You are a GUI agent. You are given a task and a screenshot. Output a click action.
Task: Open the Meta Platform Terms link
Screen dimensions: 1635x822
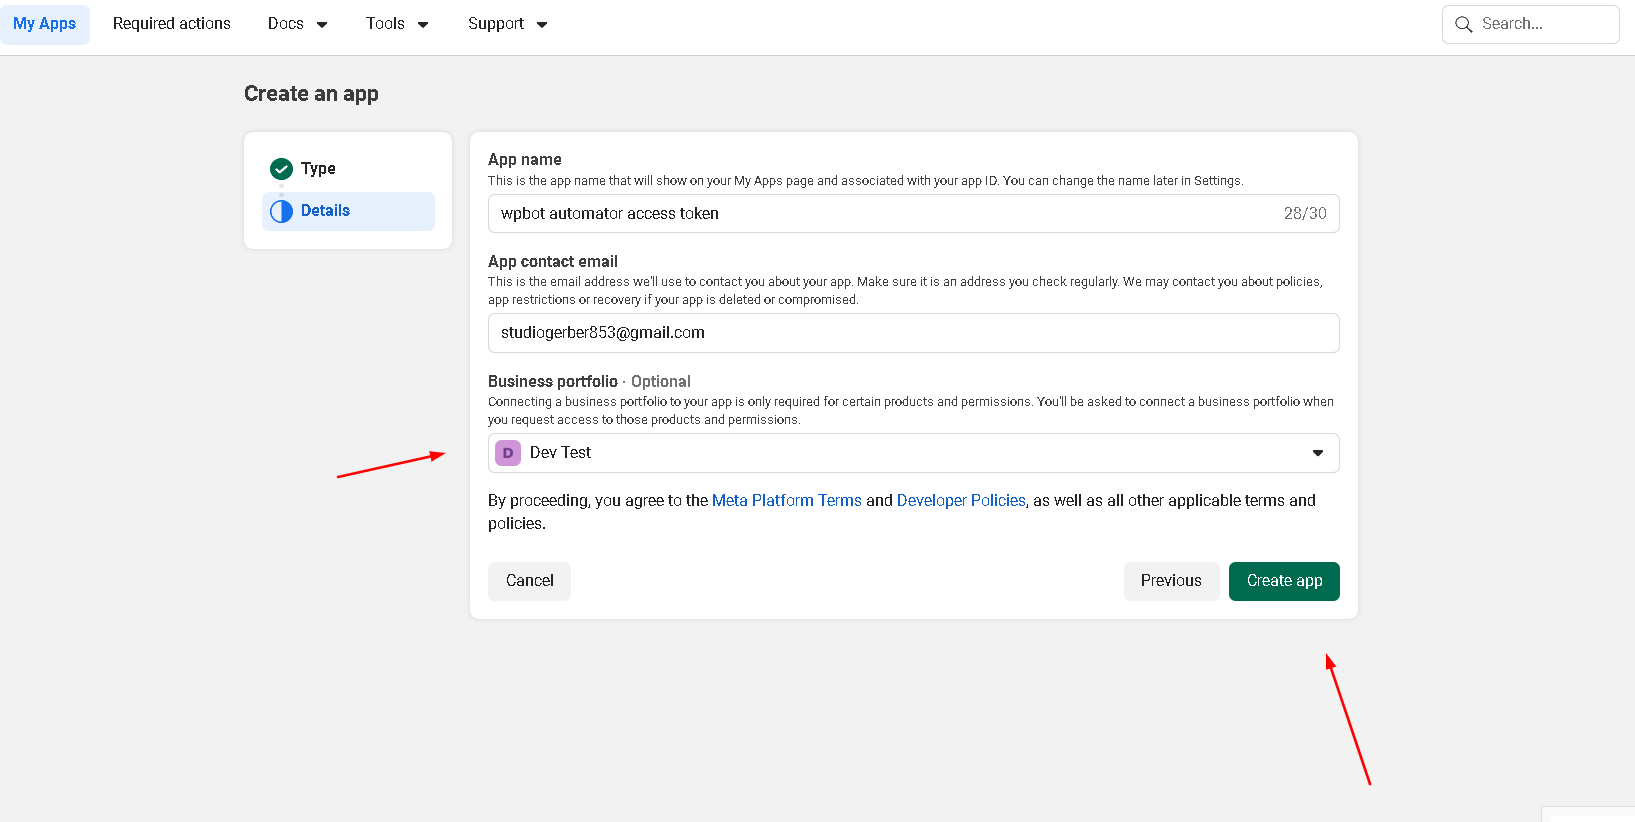786,500
